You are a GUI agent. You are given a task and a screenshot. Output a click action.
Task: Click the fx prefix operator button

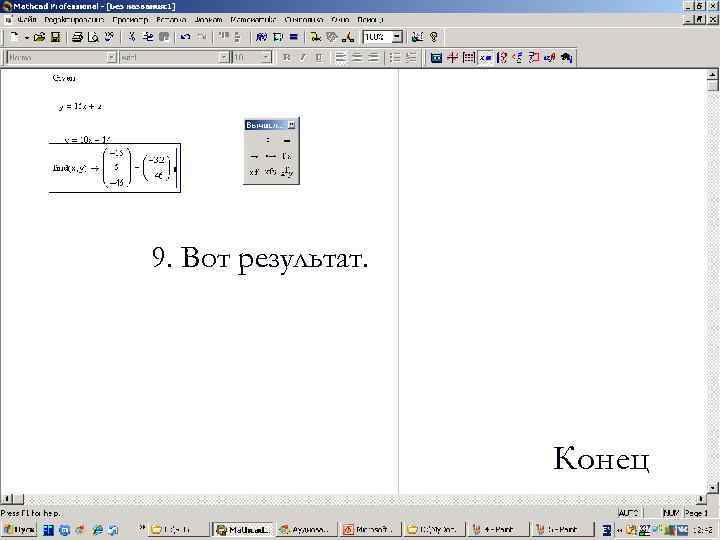click(287, 156)
